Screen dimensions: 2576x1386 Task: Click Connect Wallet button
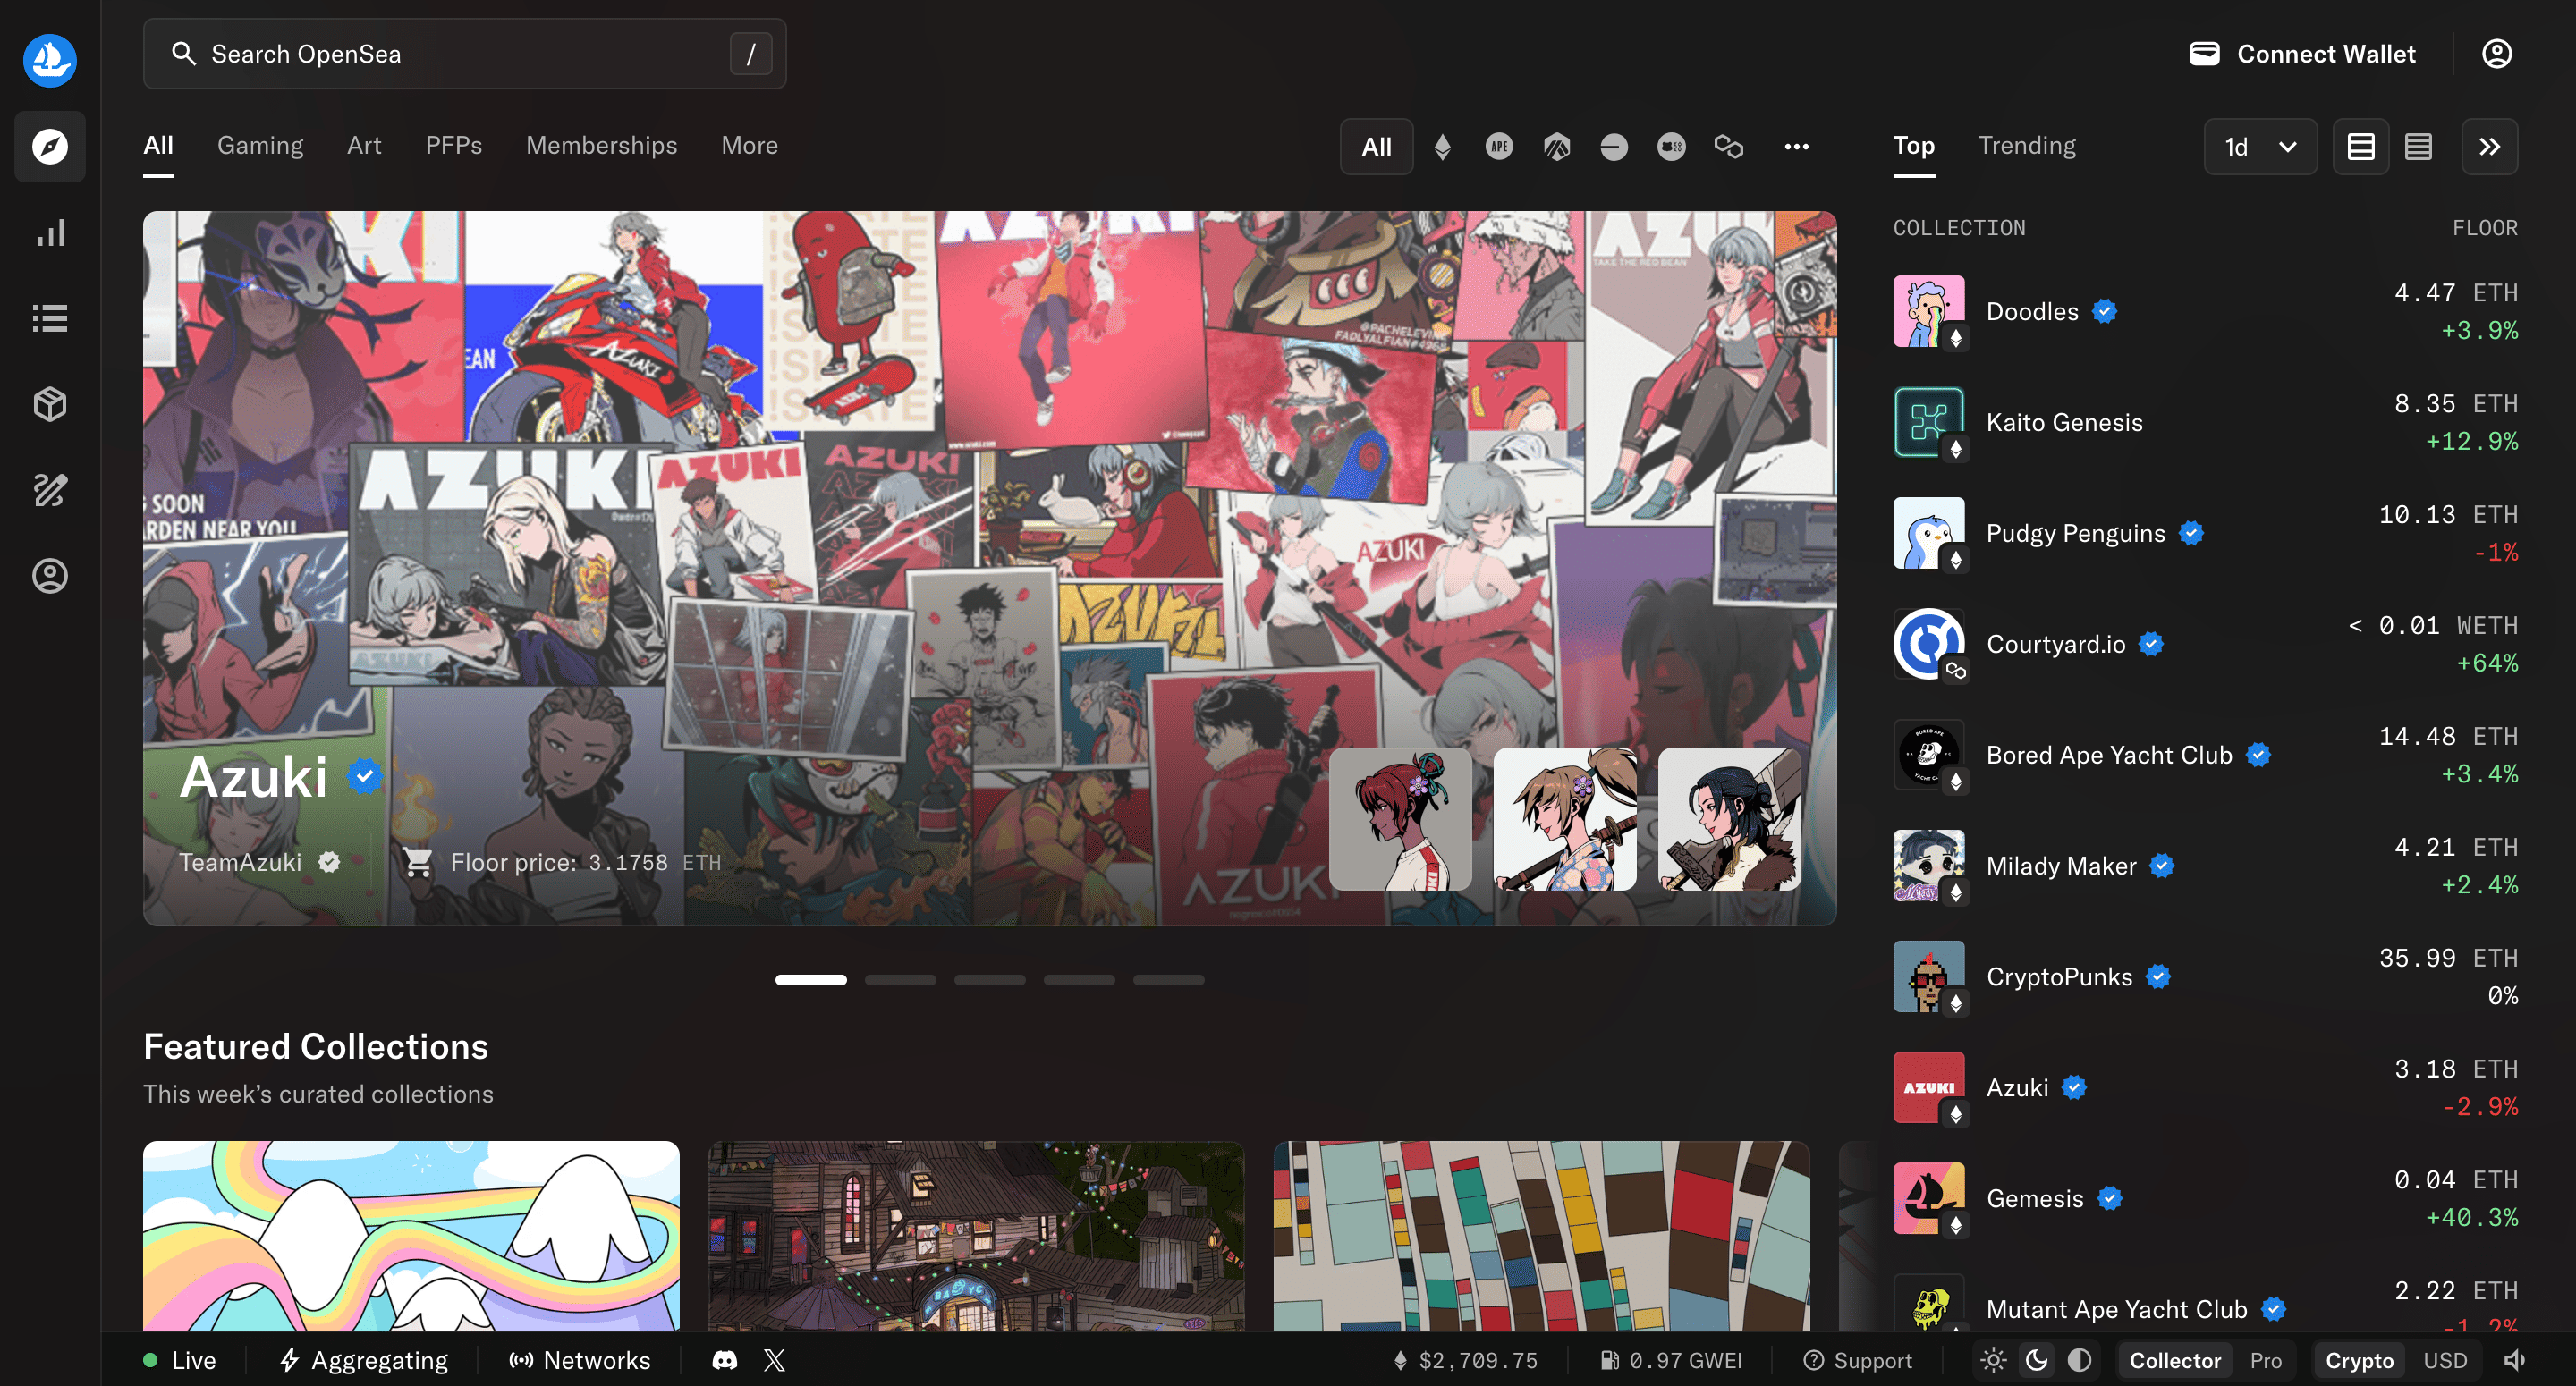[x=2302, y=54]
